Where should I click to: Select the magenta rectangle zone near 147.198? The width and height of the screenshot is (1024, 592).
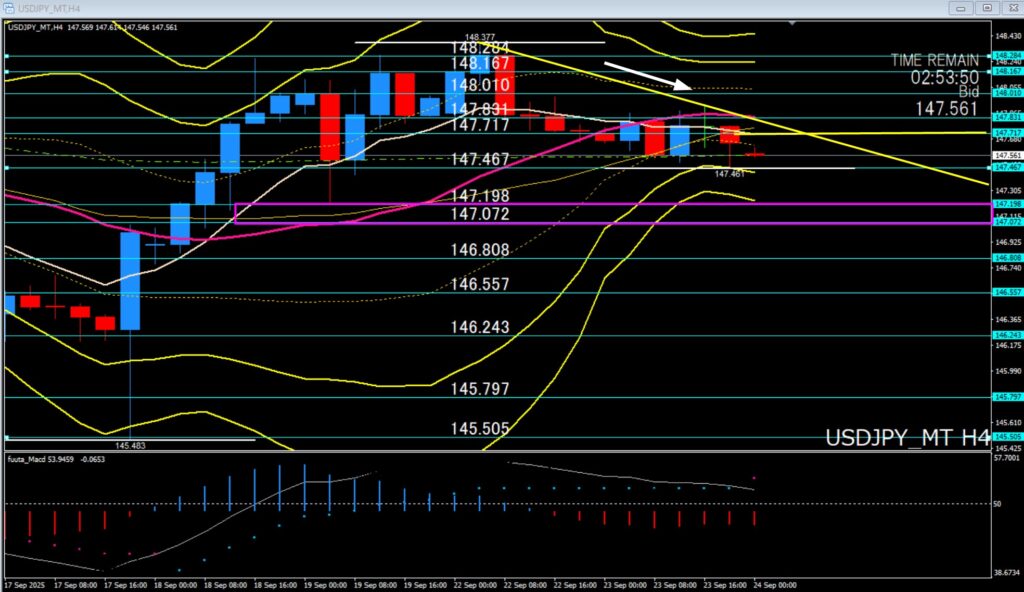coord(600,204)
